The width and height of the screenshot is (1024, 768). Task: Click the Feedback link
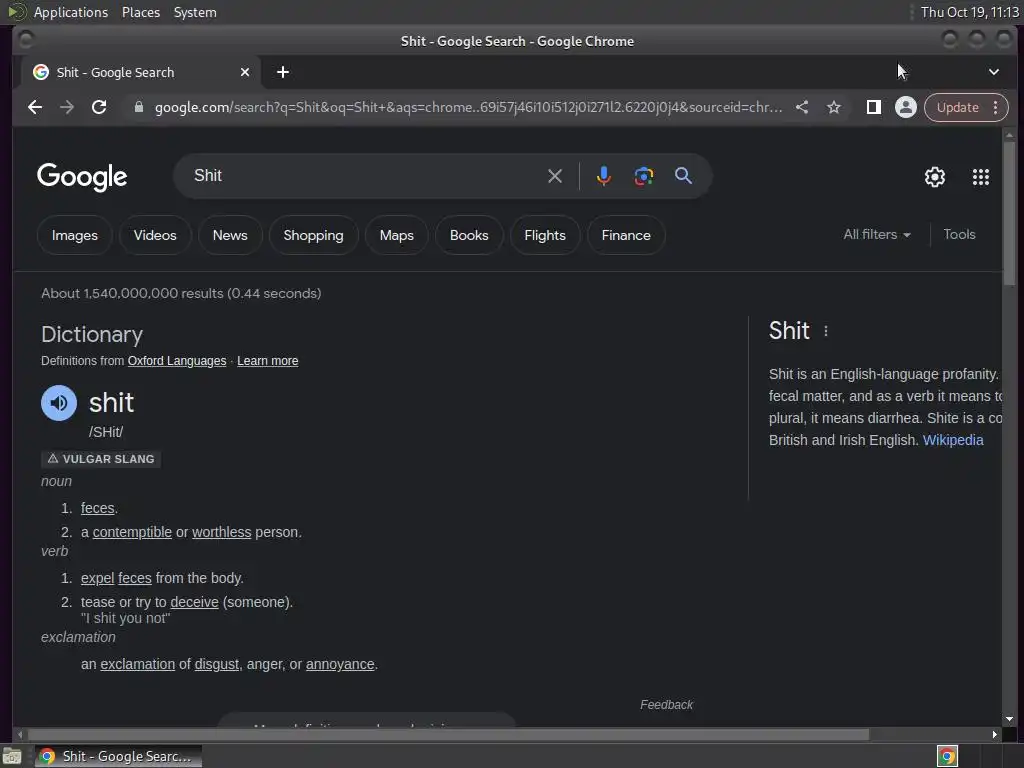[x=666, y=705]
